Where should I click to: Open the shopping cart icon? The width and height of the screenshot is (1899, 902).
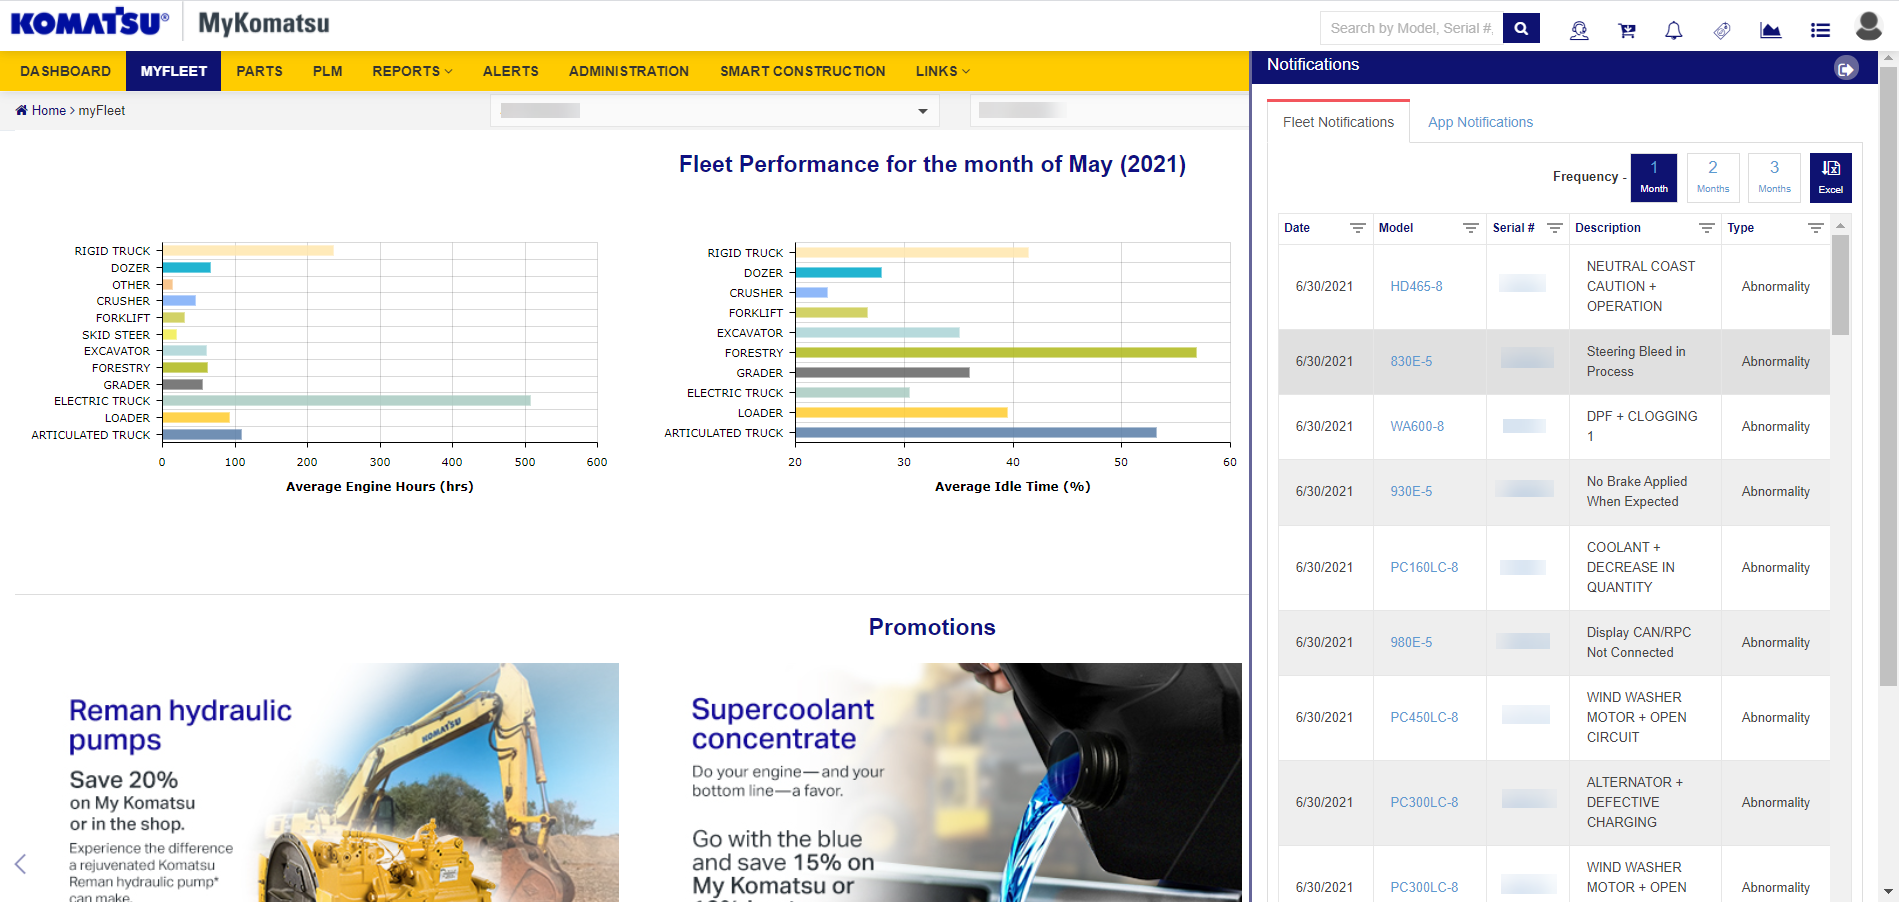(x=1627, y=30)
